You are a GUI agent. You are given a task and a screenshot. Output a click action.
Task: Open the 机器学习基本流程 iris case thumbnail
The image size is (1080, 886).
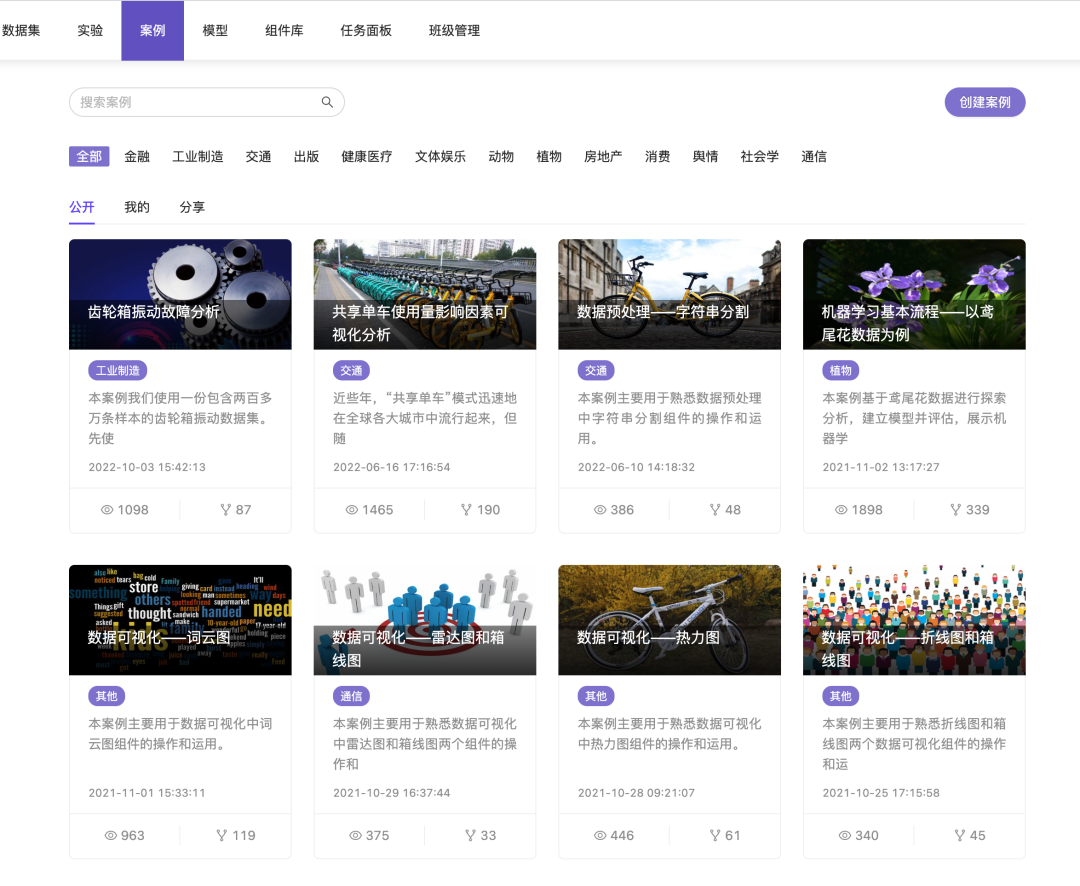click(914, 294)
